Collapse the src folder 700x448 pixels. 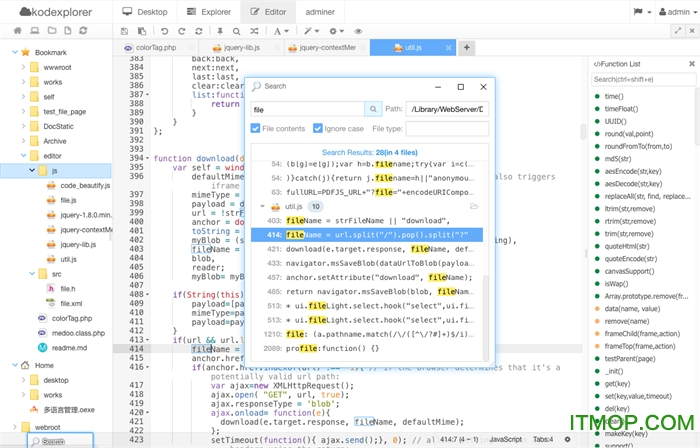tap(32, 274)
